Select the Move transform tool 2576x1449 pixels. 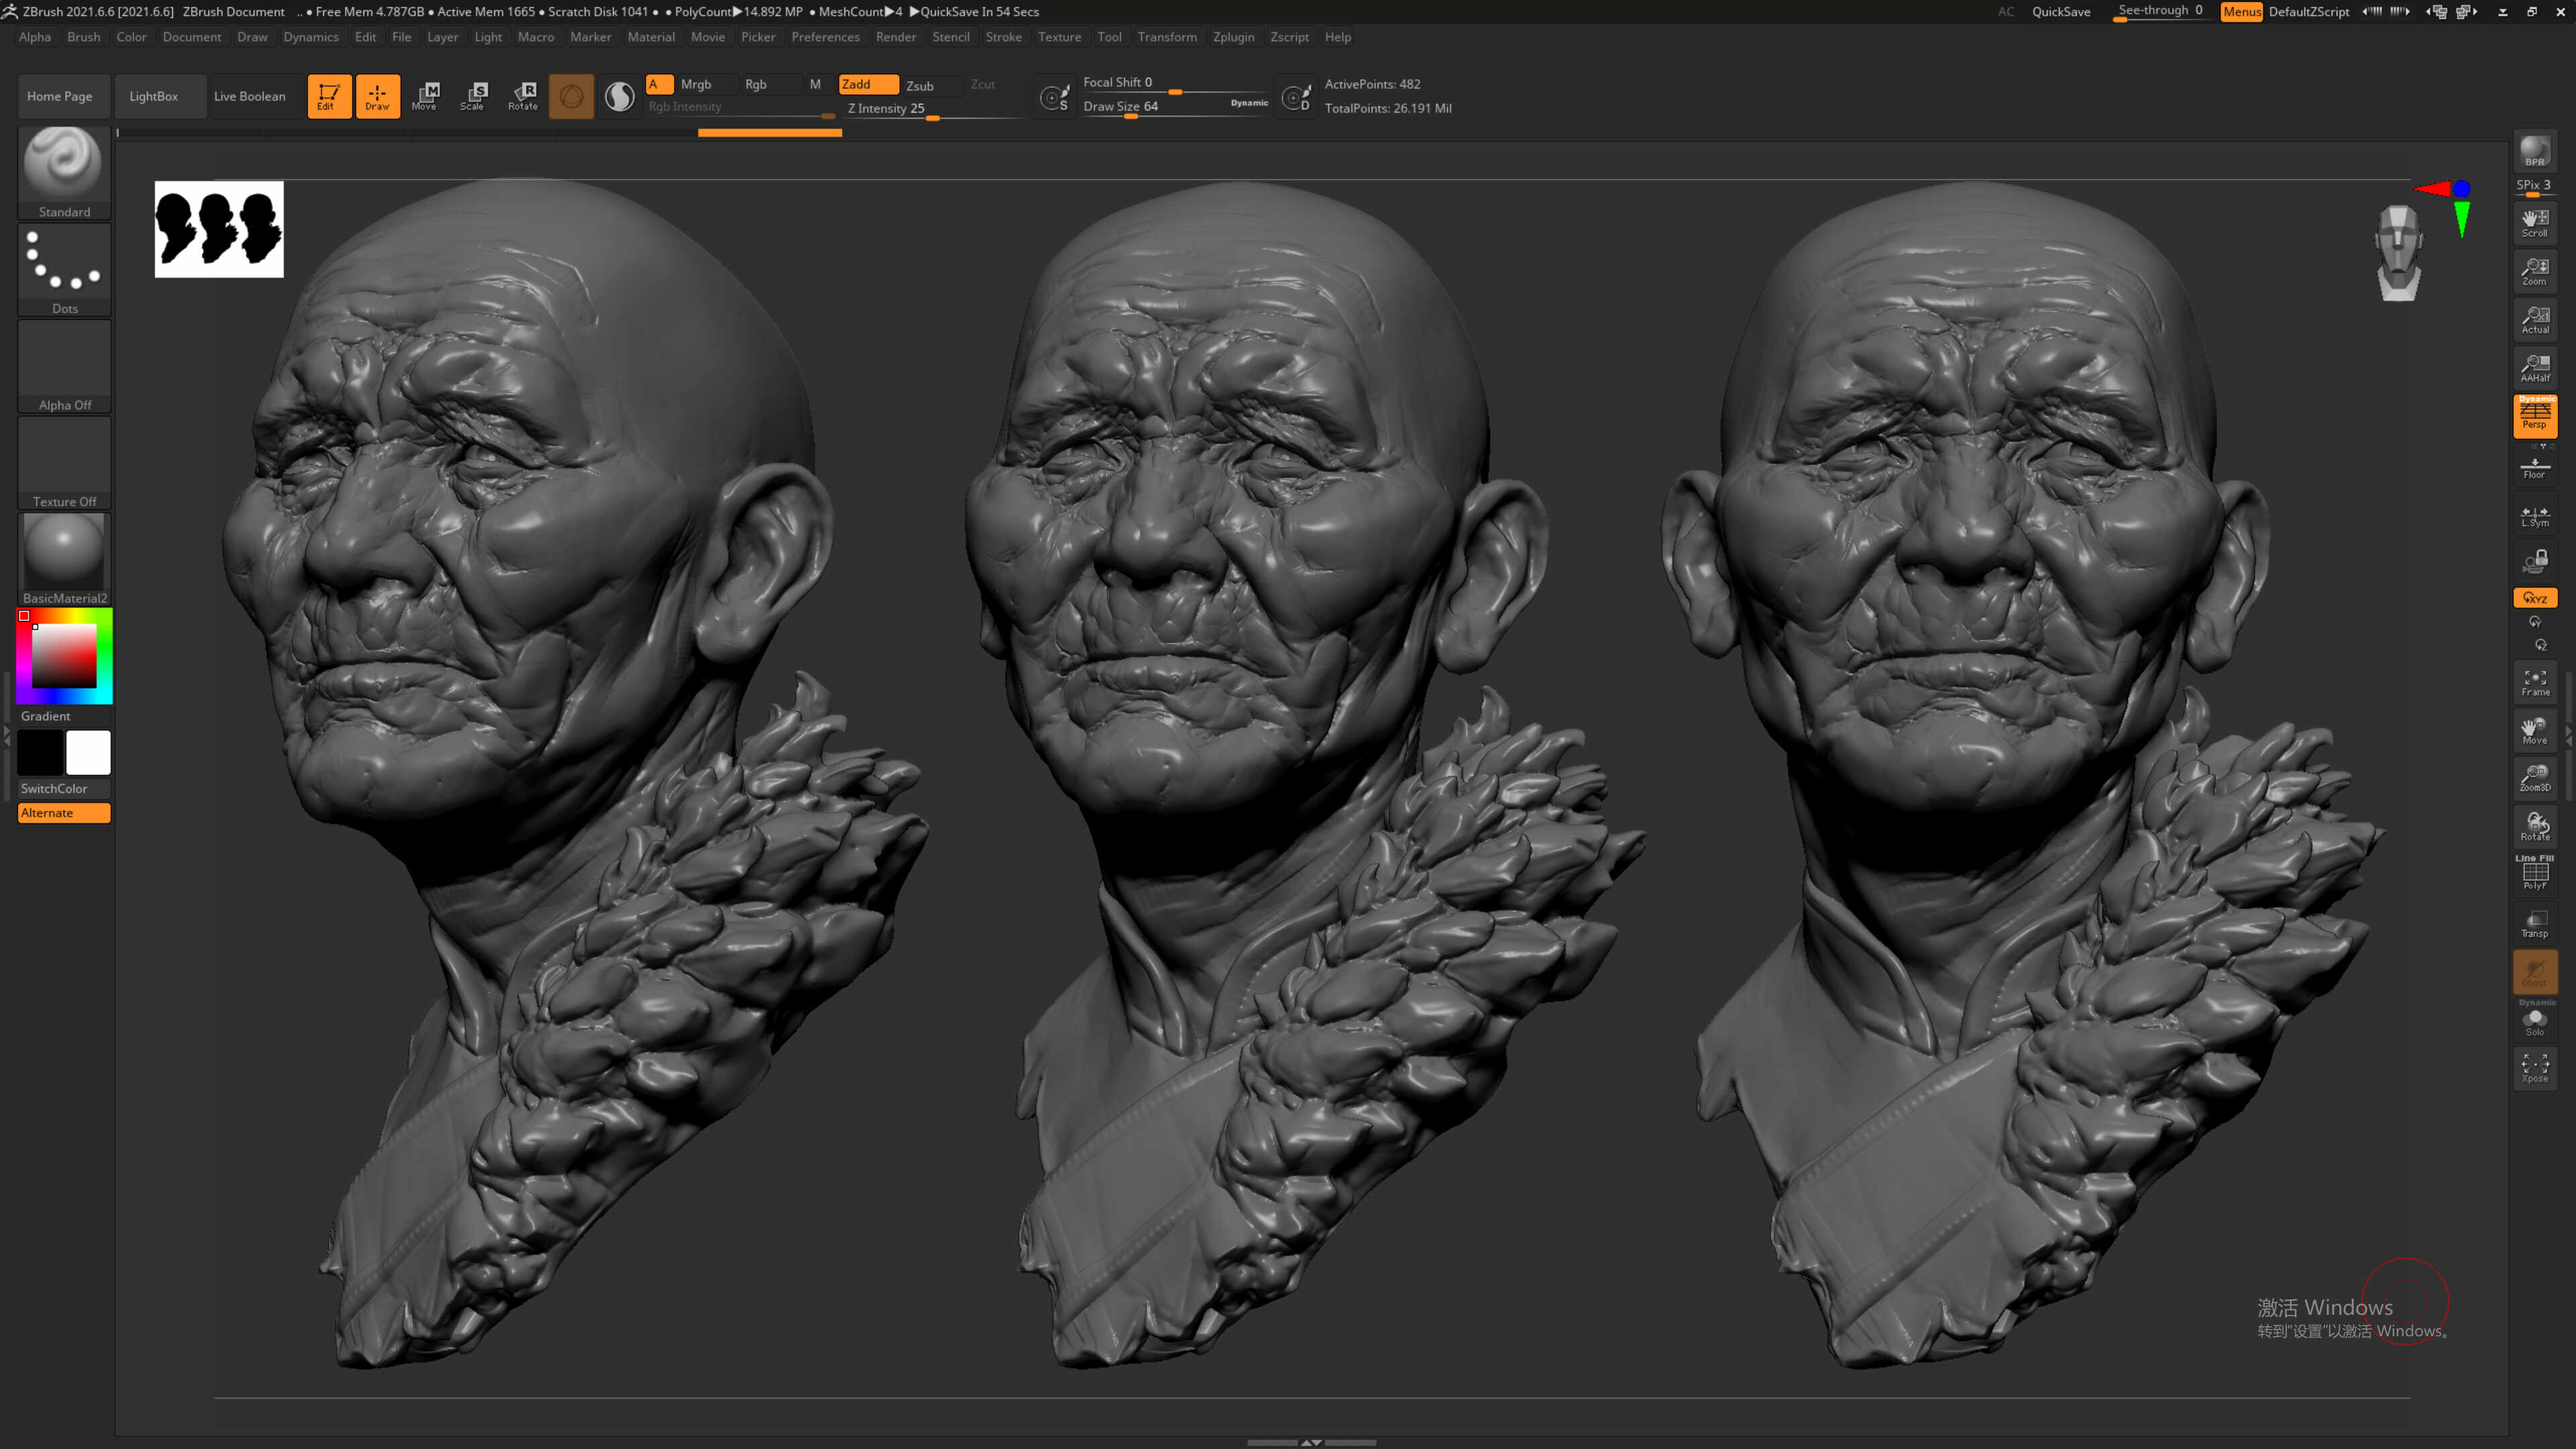[425, 96]
